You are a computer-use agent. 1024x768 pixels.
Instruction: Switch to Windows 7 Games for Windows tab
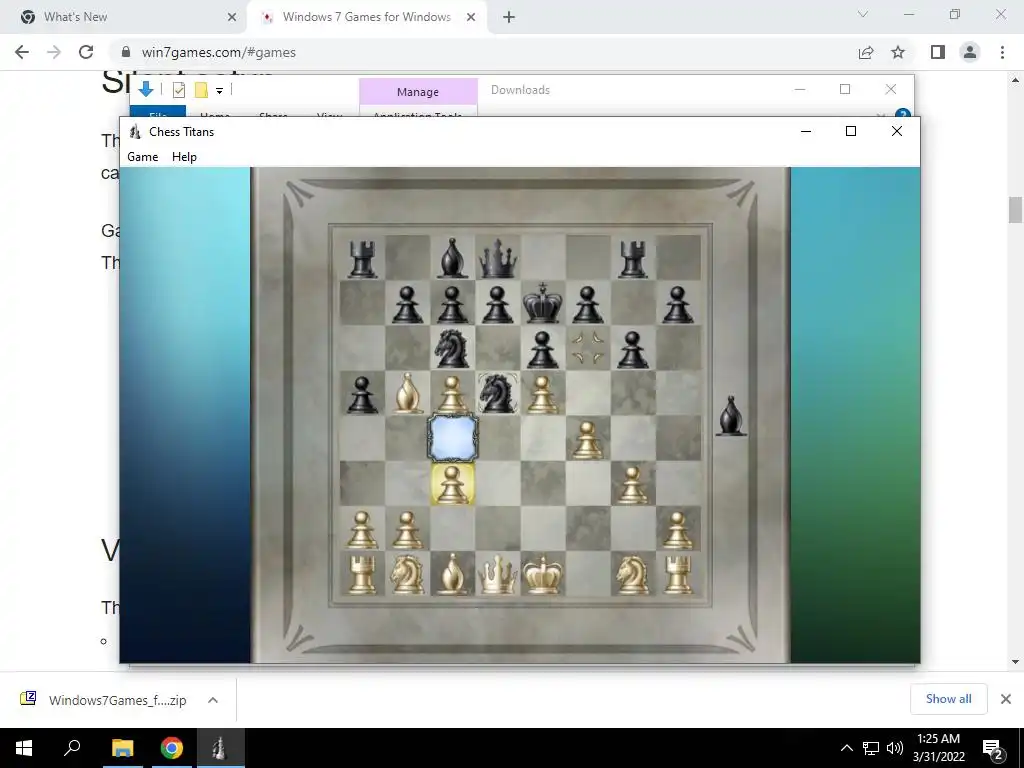click(366, 17)
